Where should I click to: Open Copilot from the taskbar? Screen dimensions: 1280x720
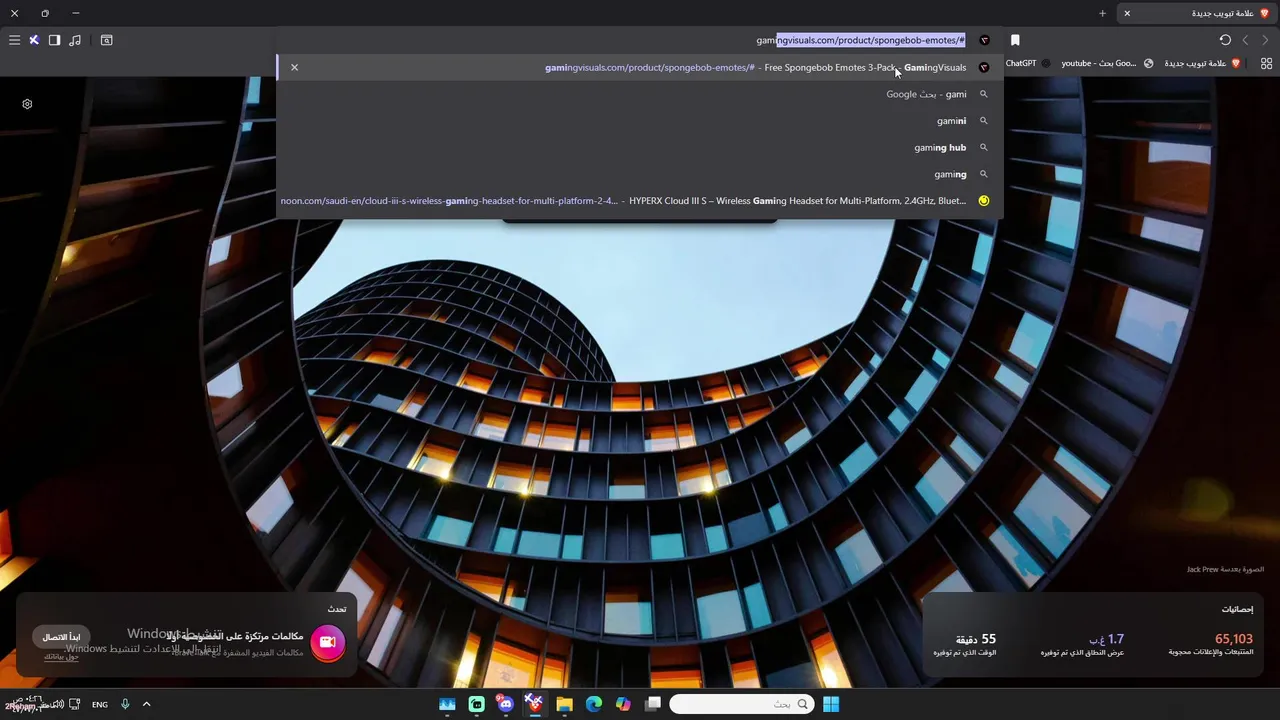(x=624, y=704)
